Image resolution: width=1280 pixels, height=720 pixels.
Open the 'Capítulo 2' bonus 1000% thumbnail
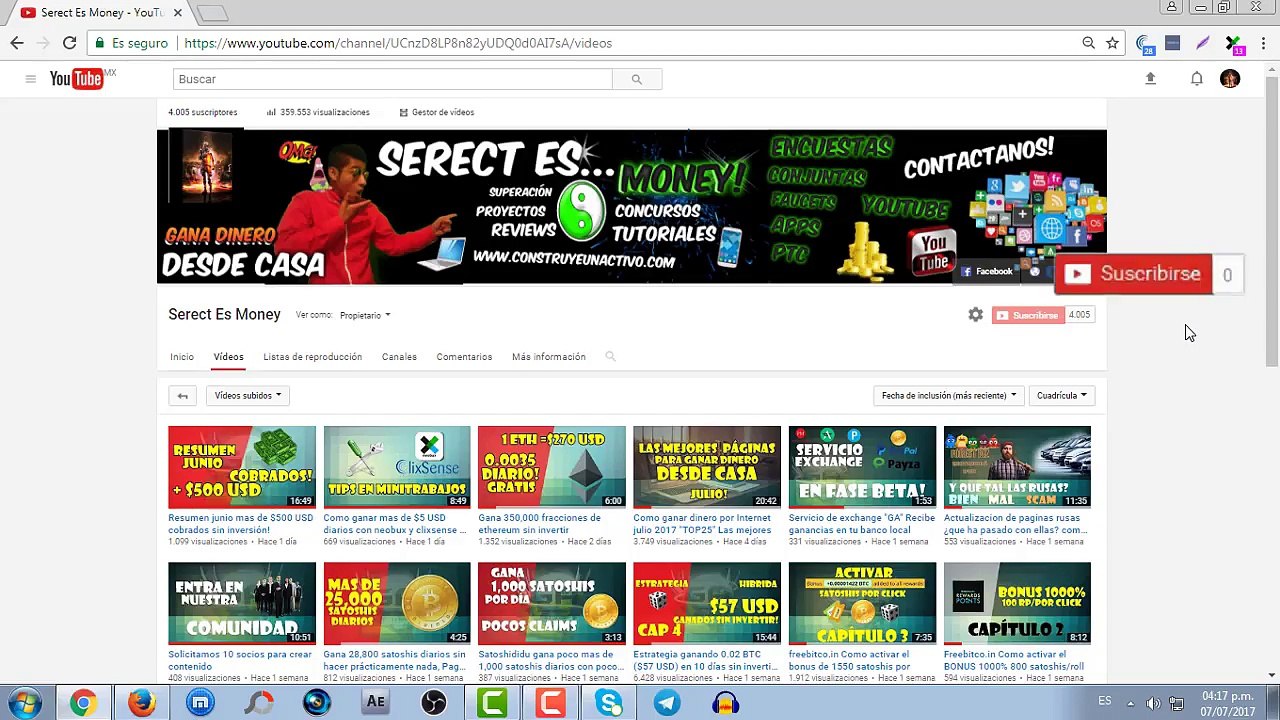1017,603
